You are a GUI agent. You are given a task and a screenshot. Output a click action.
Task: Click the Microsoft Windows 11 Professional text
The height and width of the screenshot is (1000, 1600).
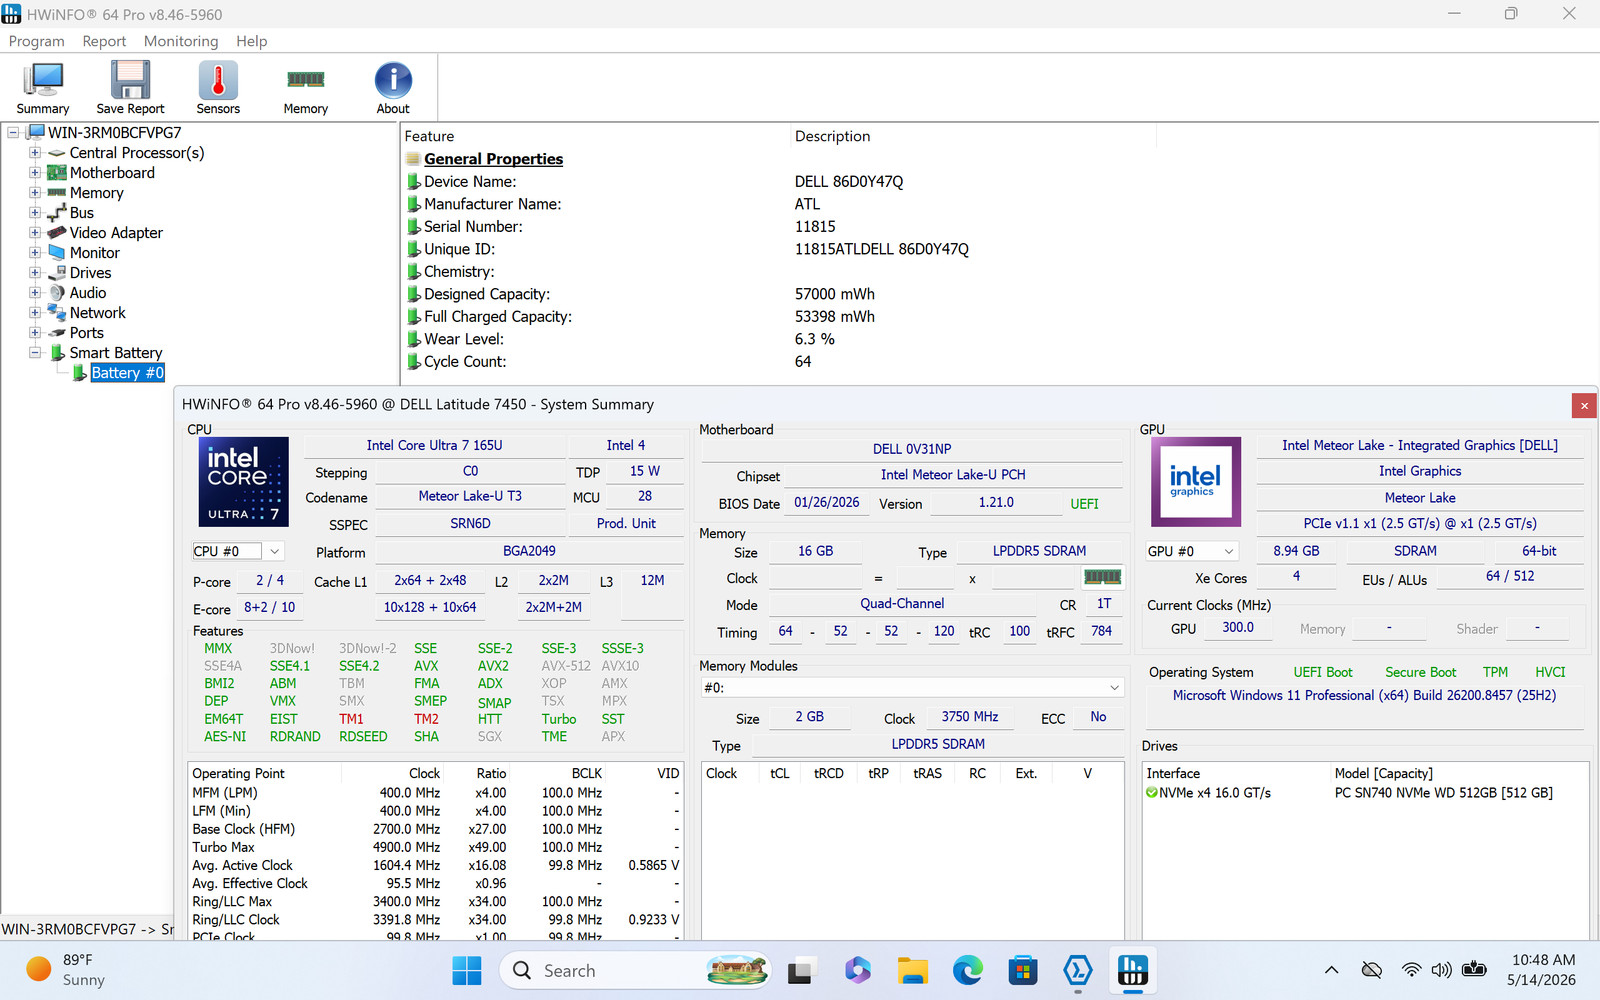[x=1364, y=695]
